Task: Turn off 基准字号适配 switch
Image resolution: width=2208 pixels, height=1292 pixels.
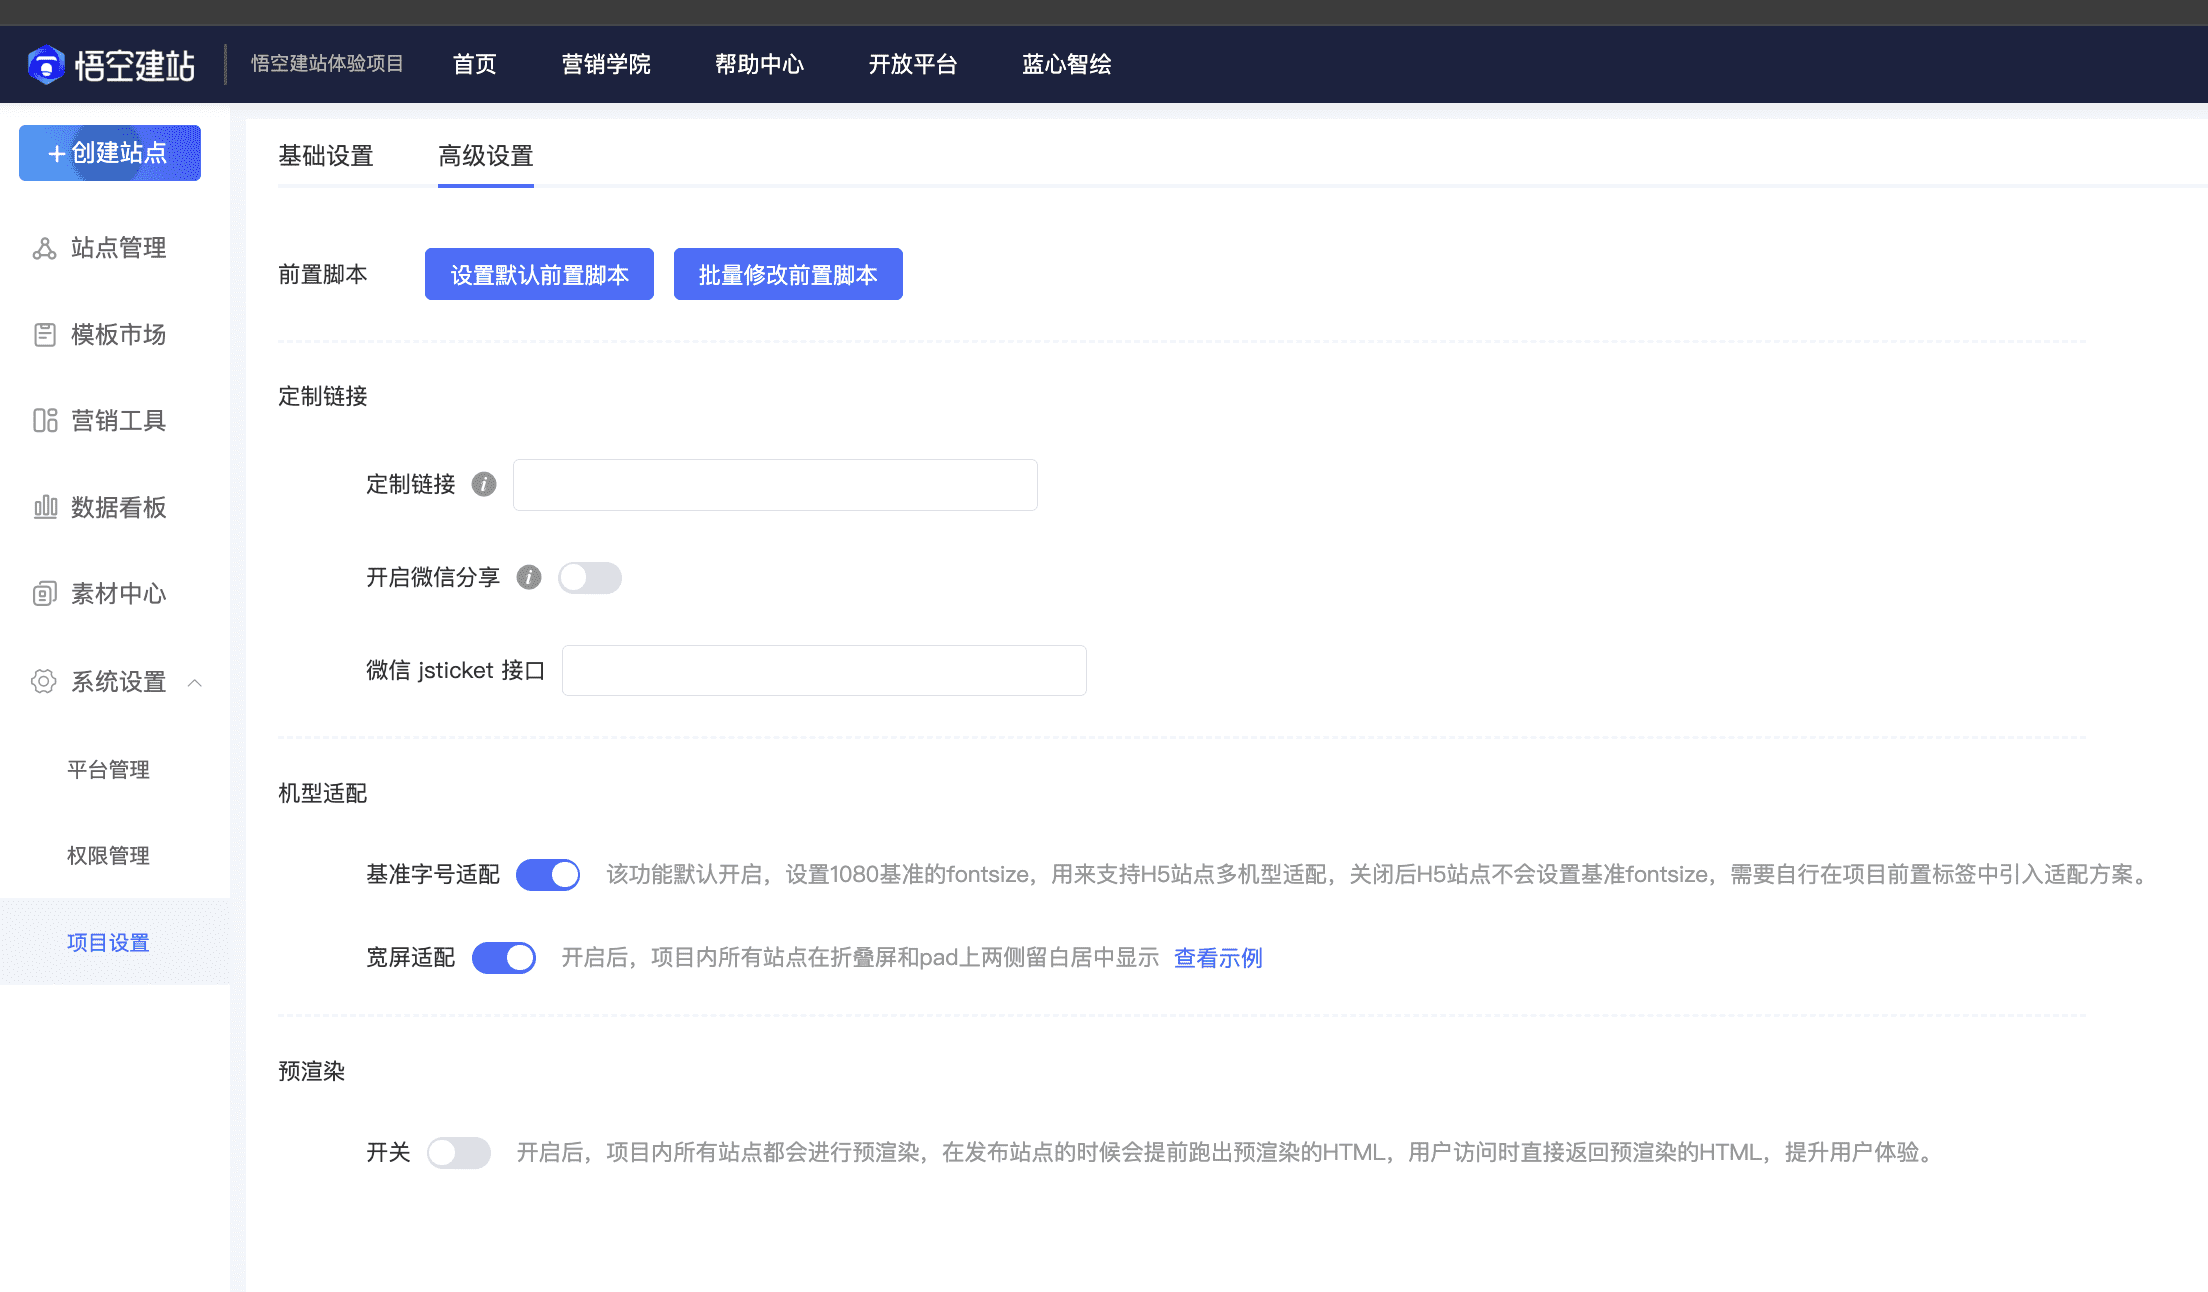Action: pos(548,875)
